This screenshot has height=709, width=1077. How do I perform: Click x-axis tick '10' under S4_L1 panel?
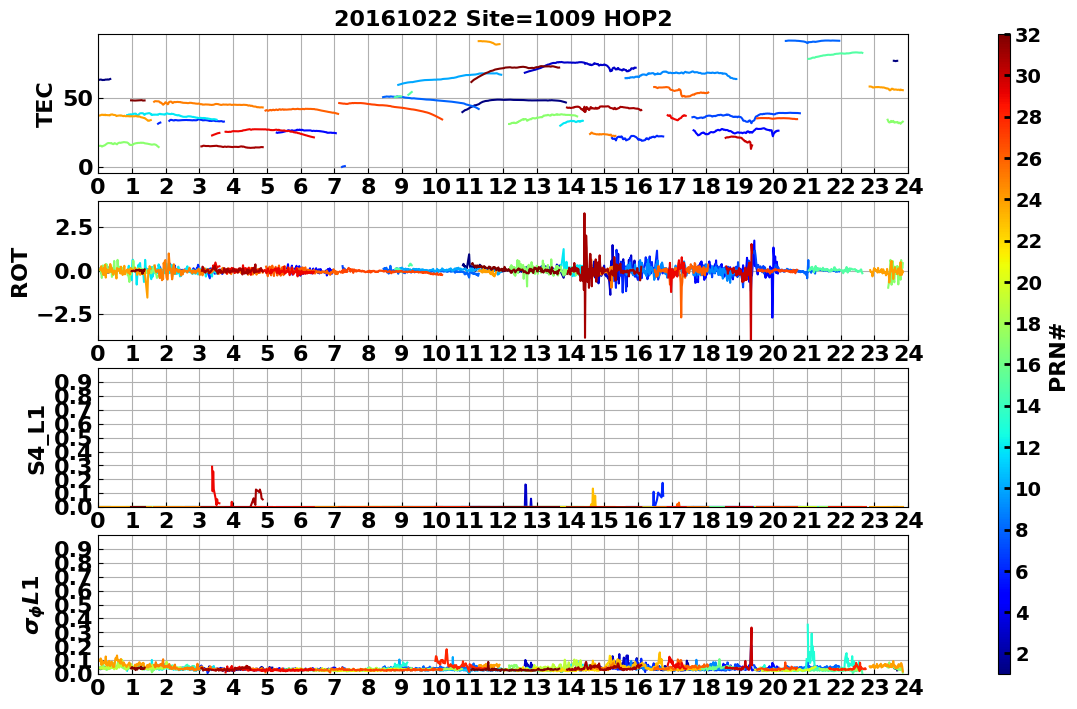[x=435, y=520]
